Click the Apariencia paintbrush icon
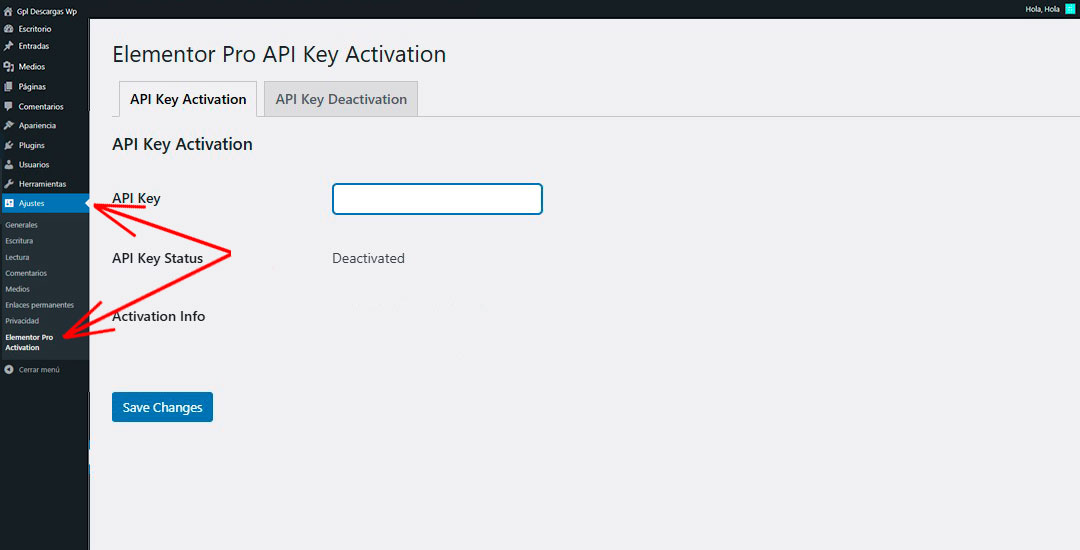Image resolution: width=1080 pixels, height=550 pixels. pos(8,126)
